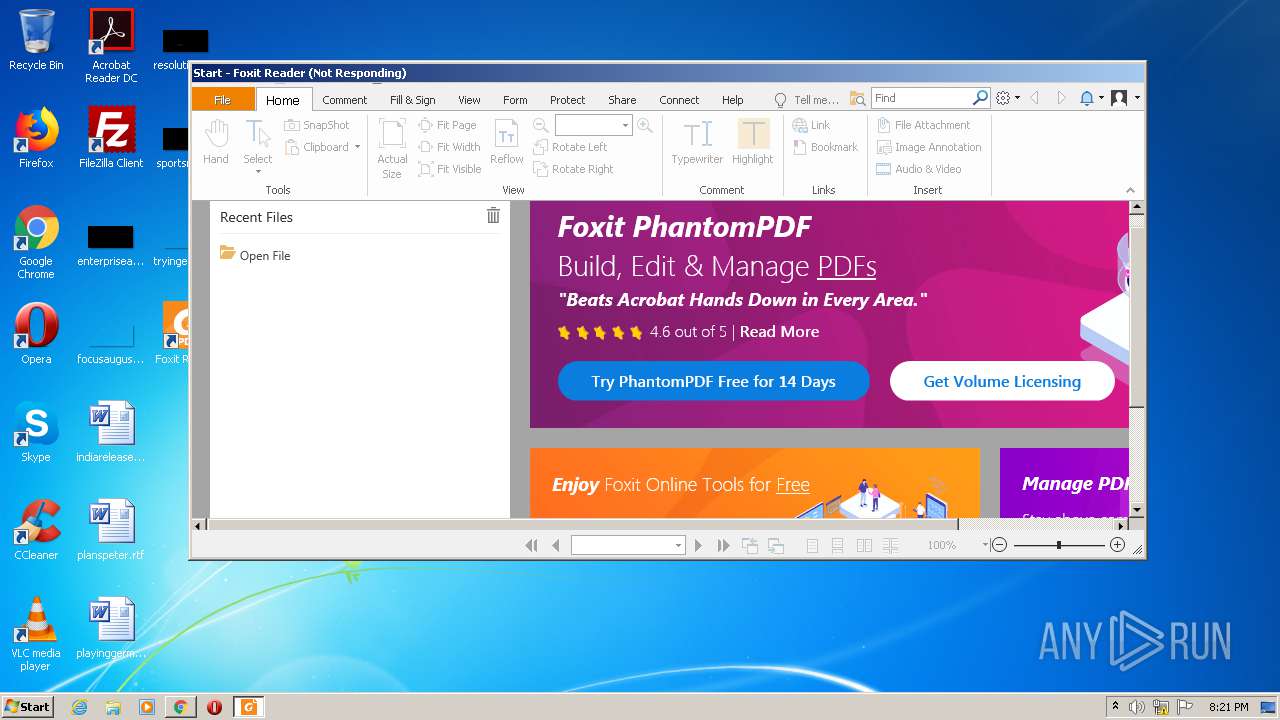
Task: Open the Form ribbon tab
Action: click(515, 100)
